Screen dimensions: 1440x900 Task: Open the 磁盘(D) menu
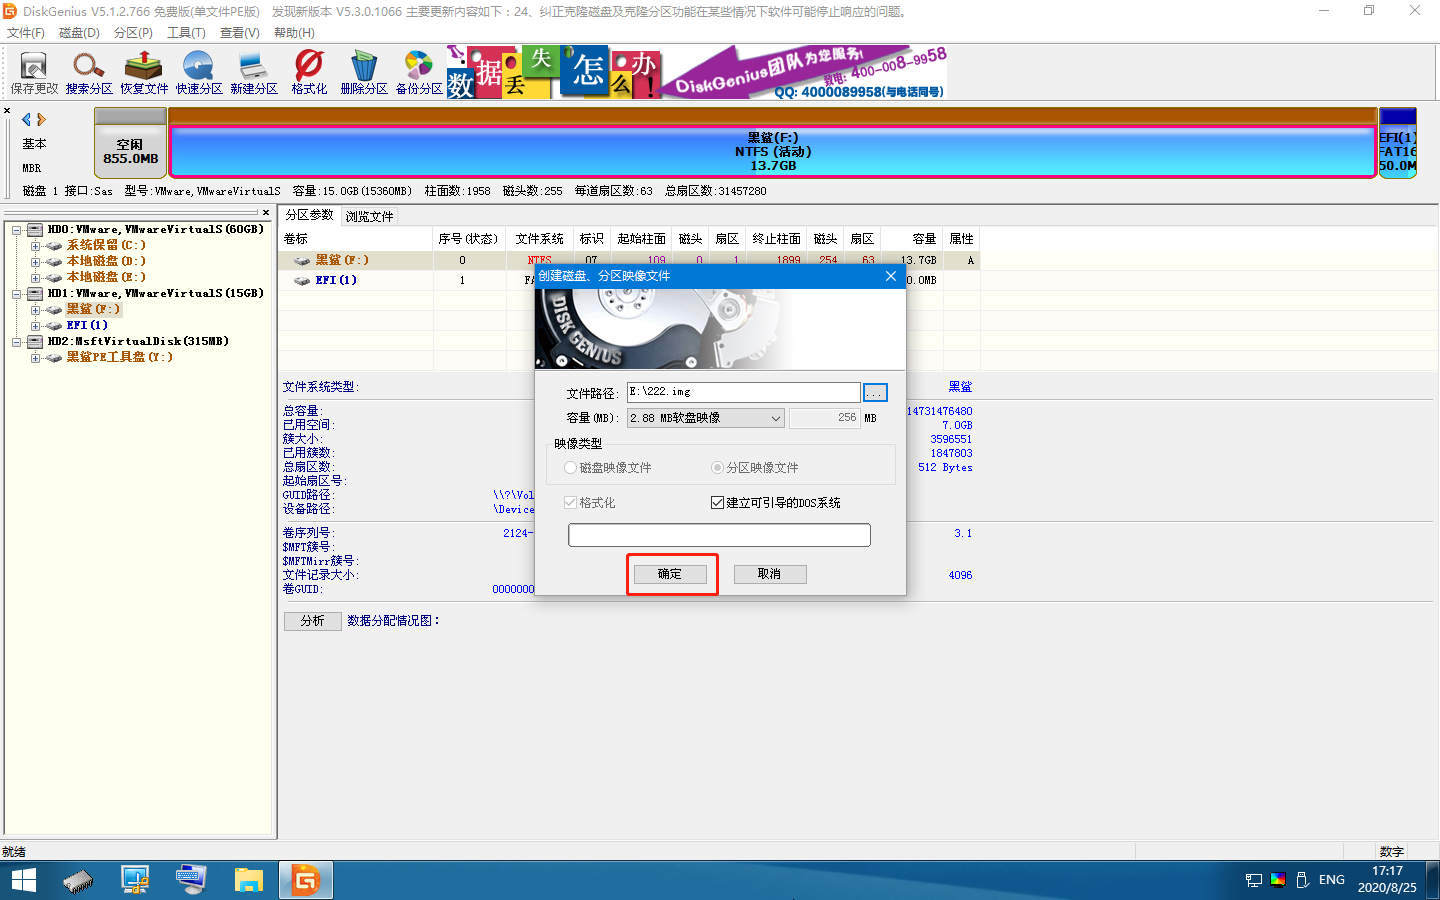[x=80, y=33]
